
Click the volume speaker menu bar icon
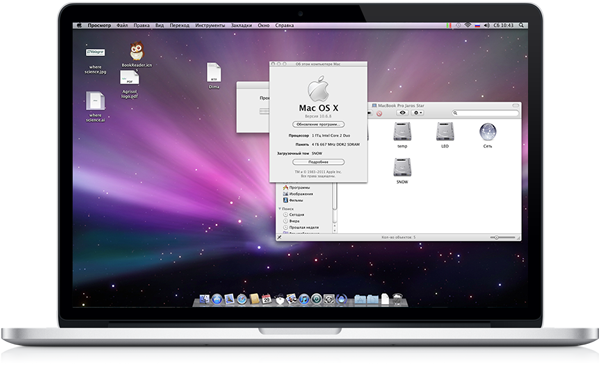pyautogui.click(x=486, y=25)
